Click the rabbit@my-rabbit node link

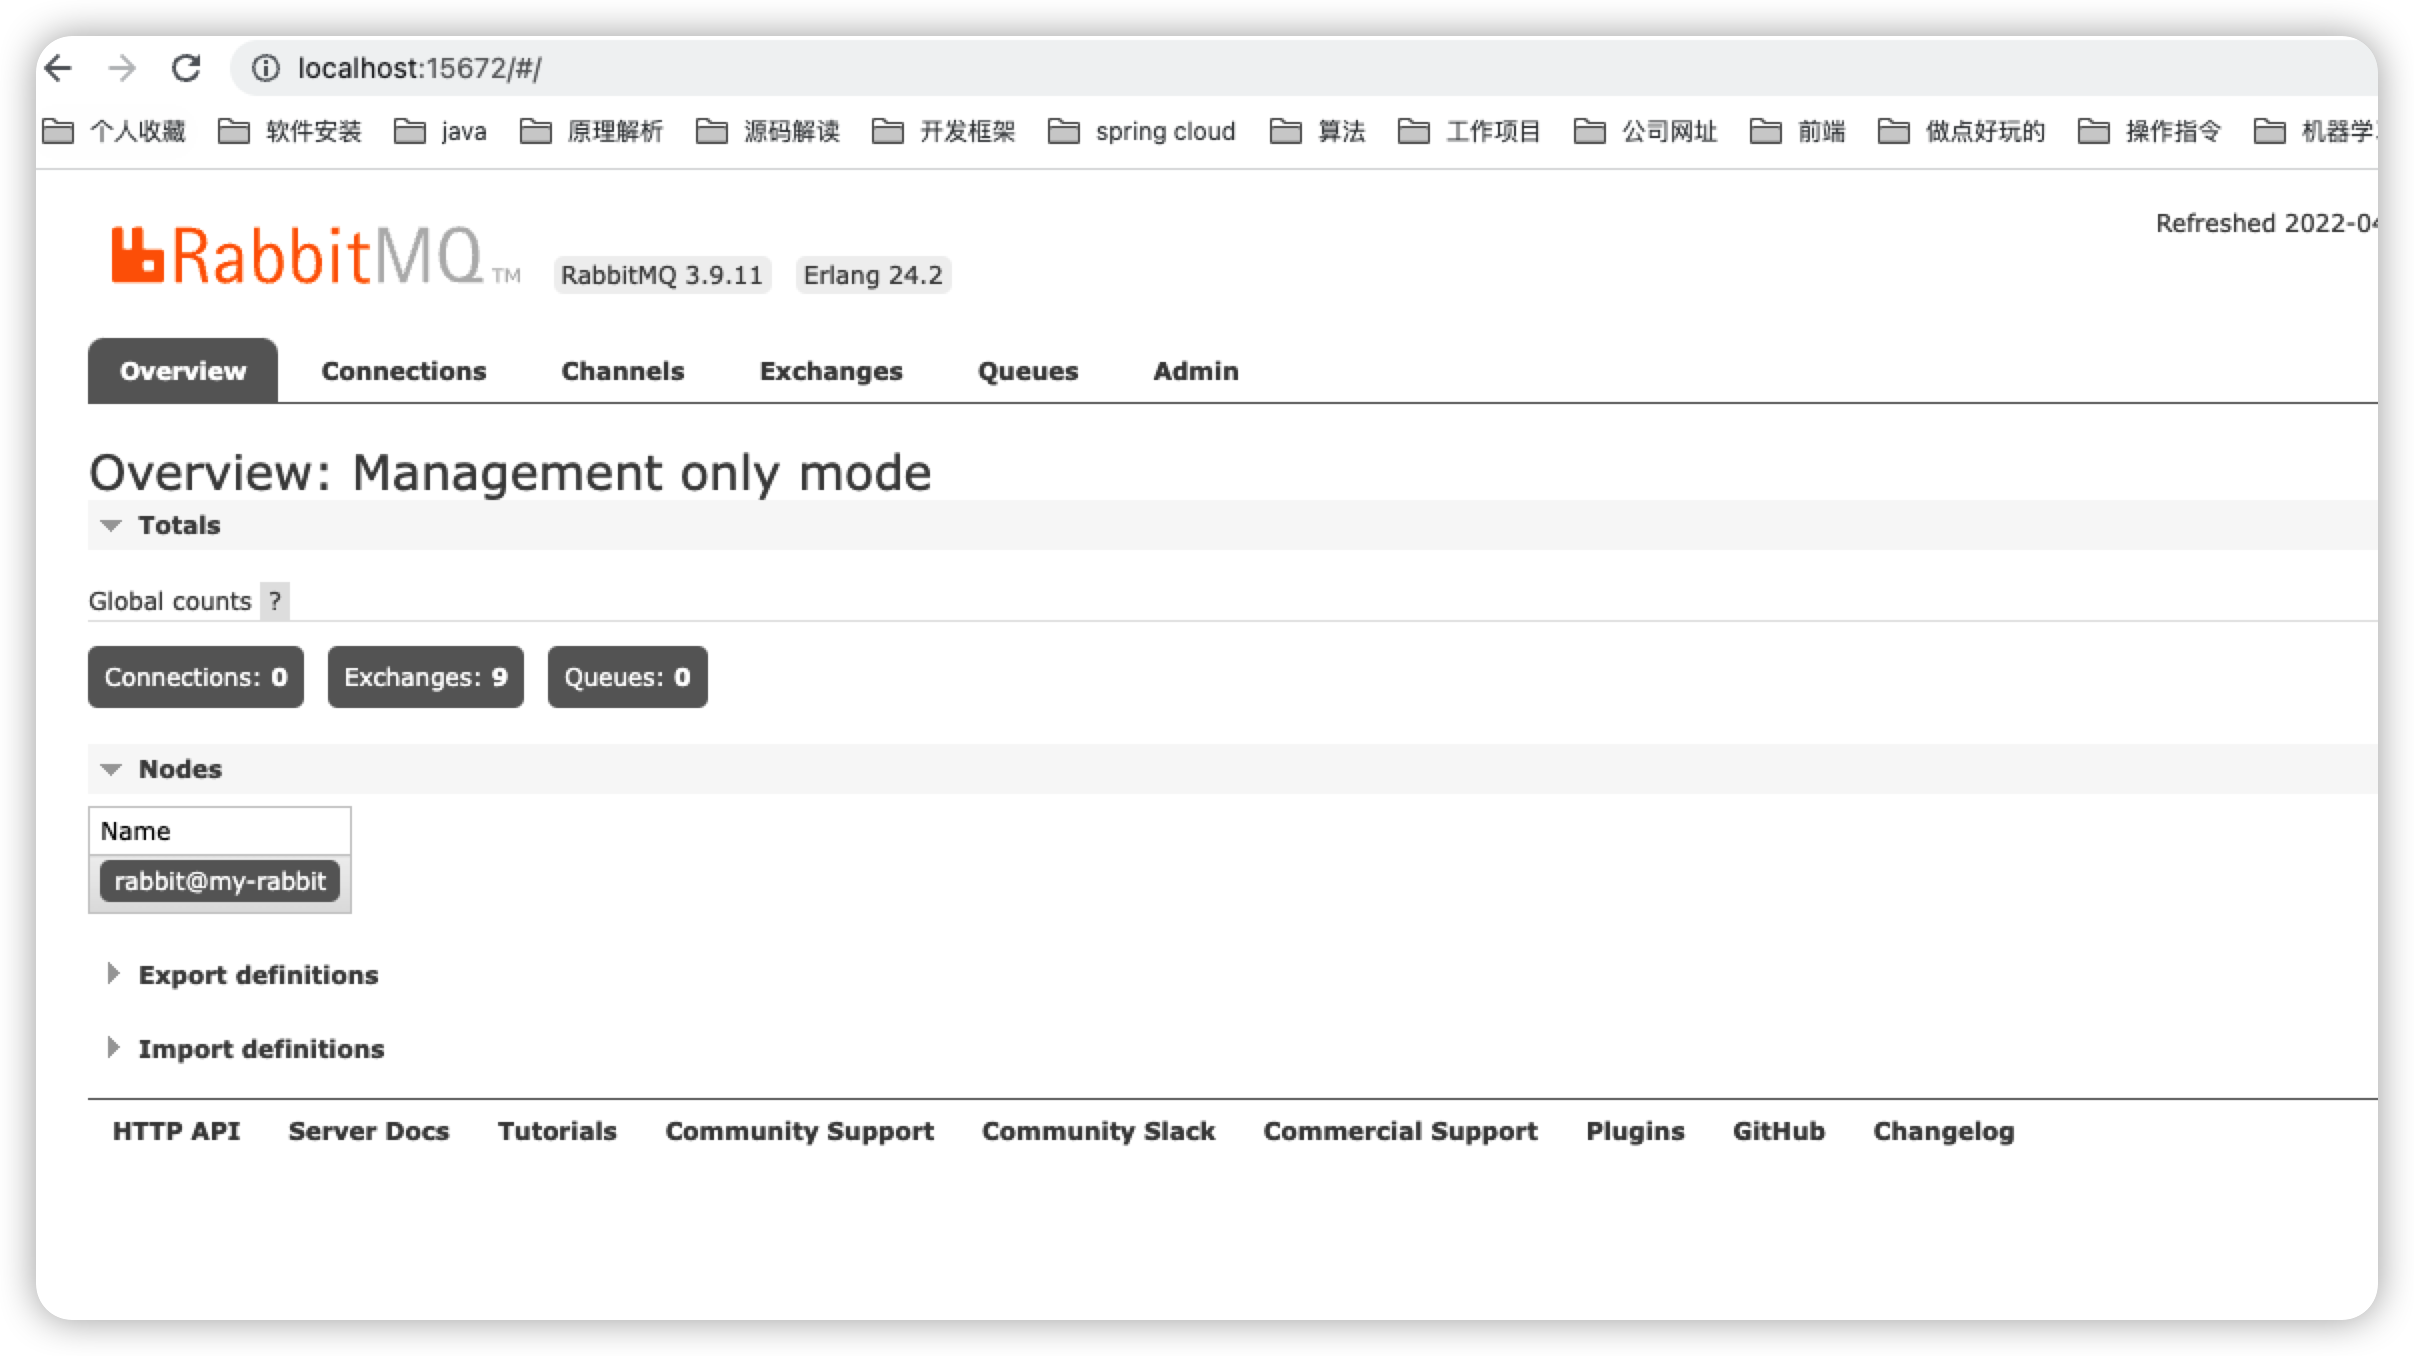(220, 881)
